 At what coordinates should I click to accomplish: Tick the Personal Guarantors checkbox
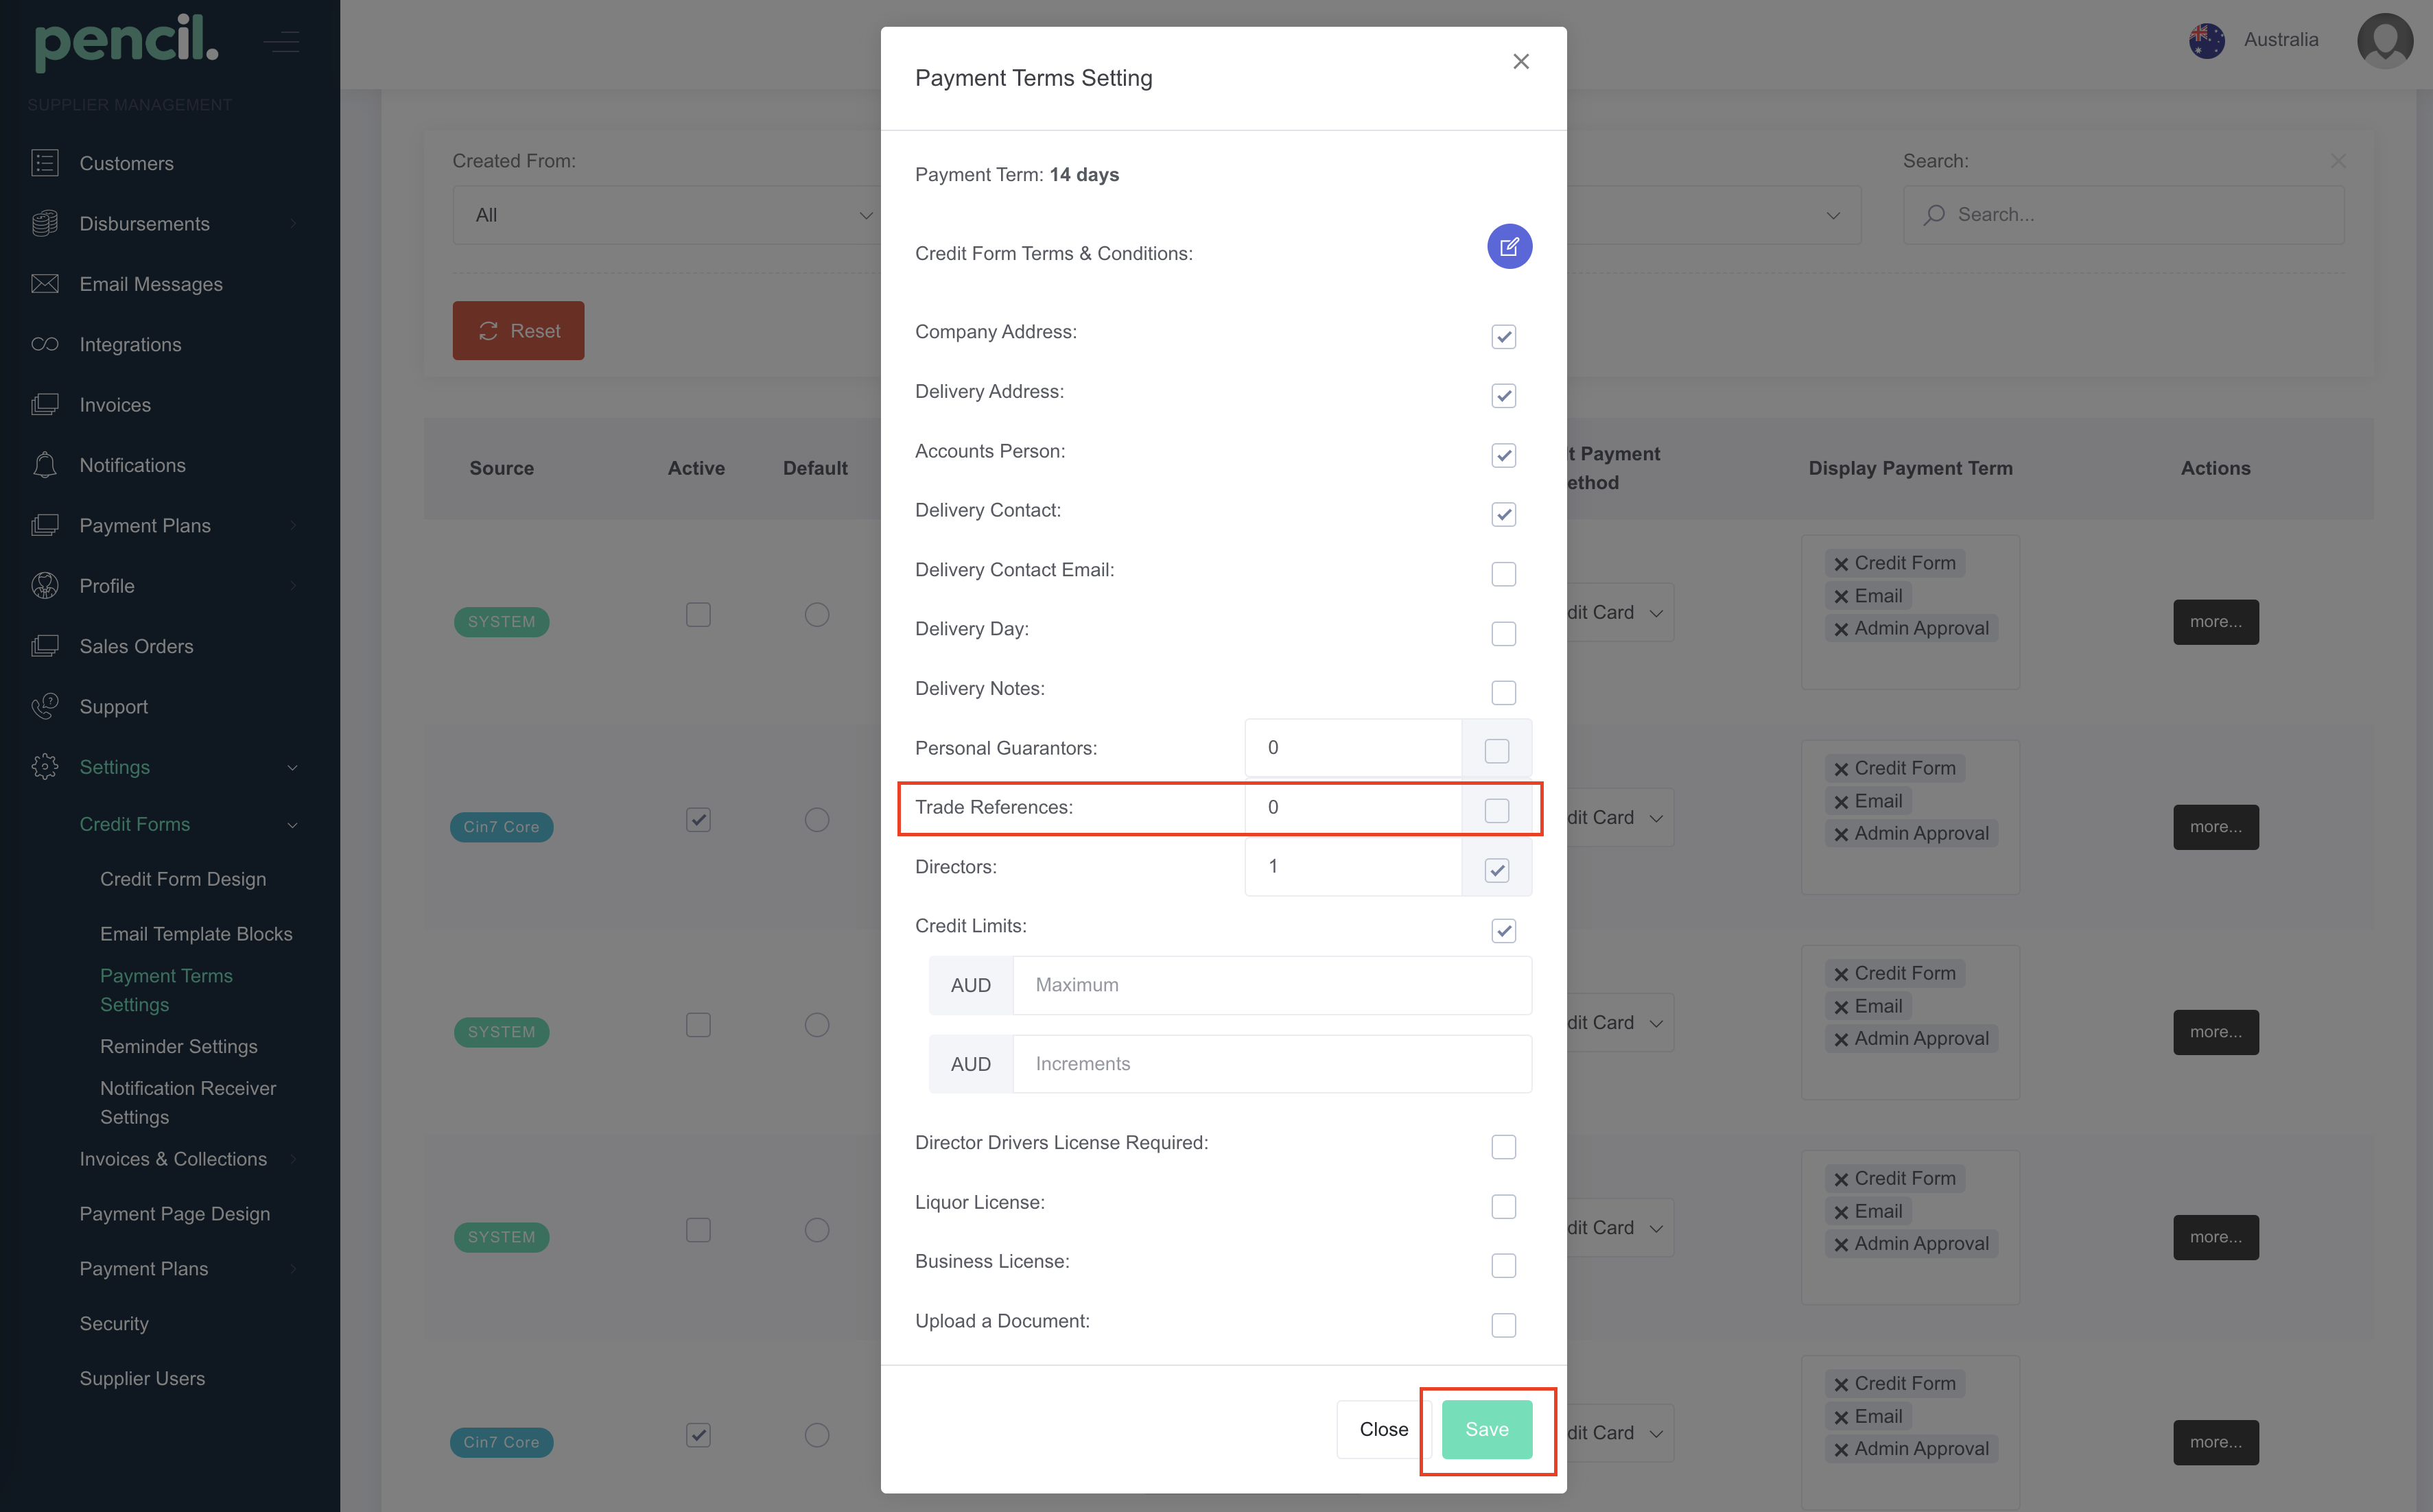coord(1496,751)
